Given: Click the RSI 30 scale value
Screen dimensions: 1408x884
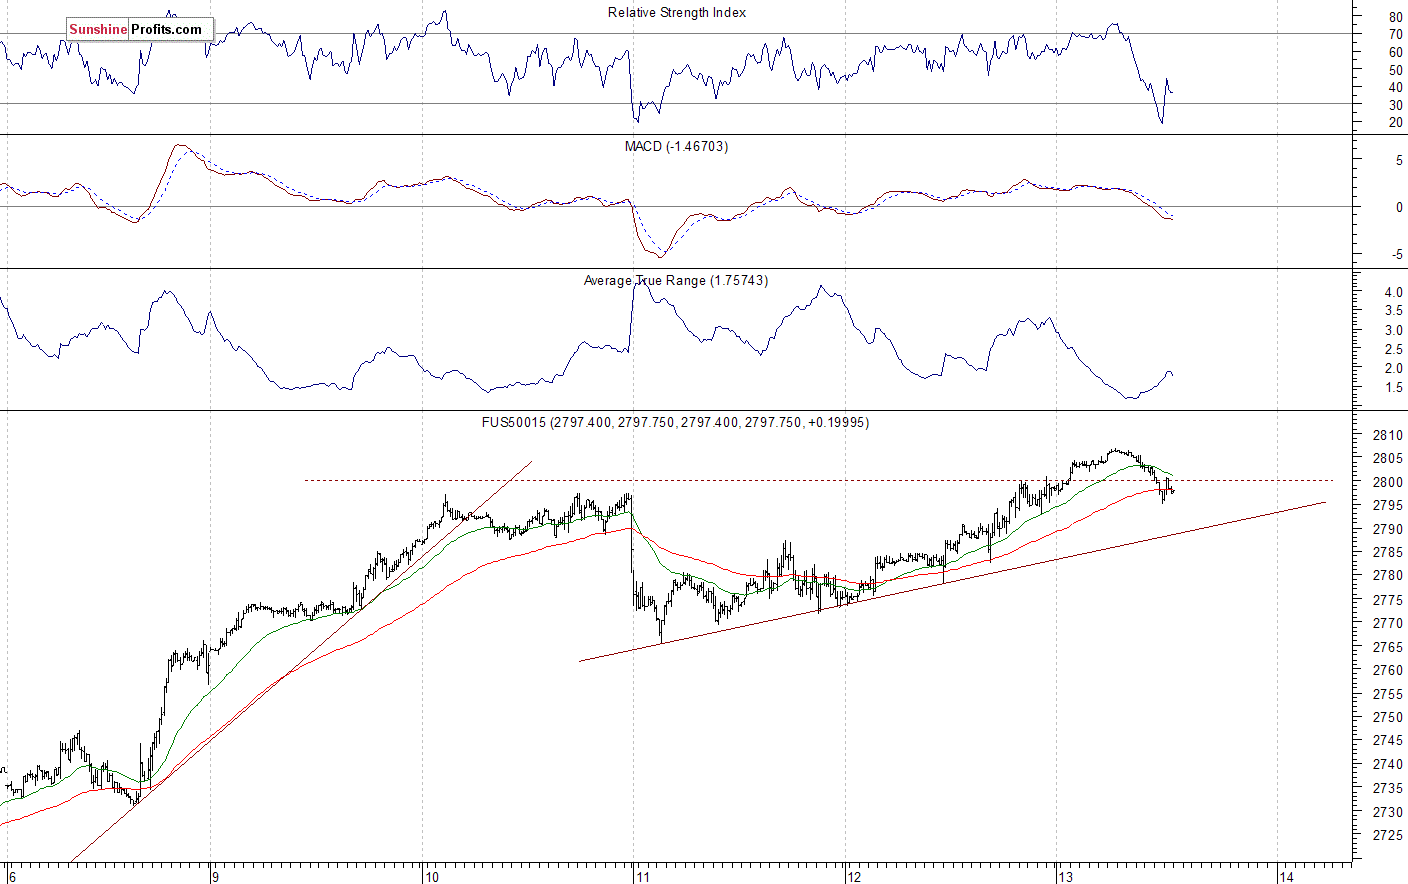Looking at the screenshot, I should (1395, 105).
